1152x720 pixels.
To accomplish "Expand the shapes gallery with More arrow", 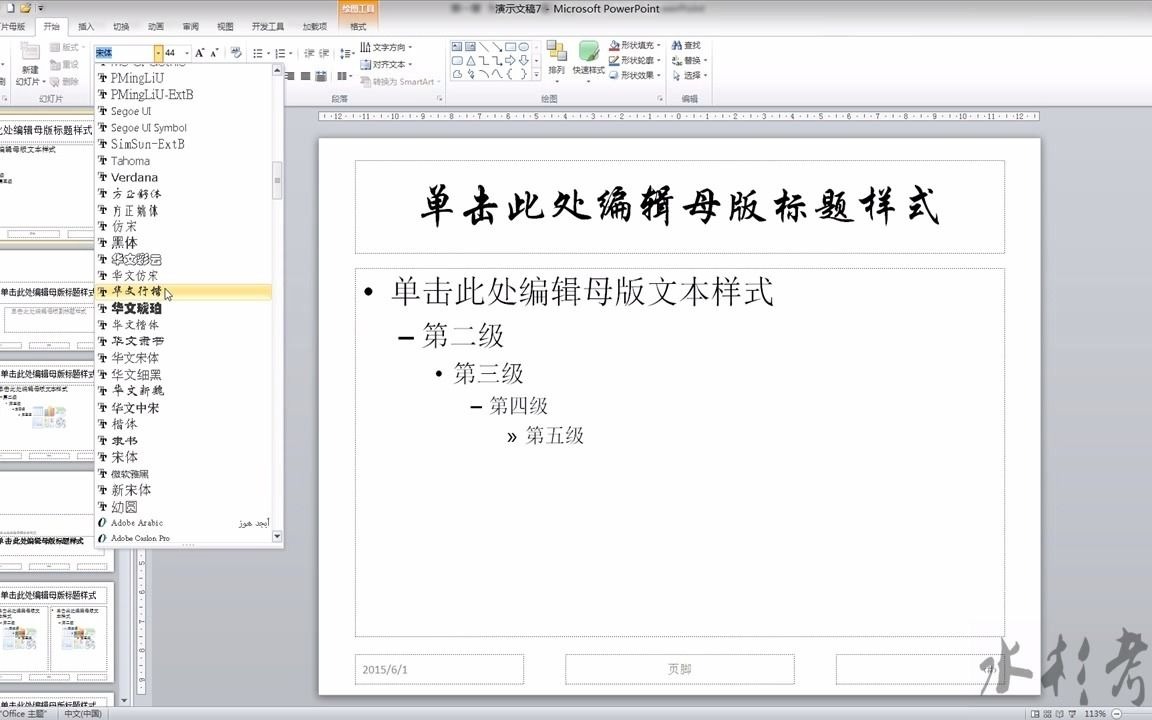I will pyautogui.click(x=537, y=72).
